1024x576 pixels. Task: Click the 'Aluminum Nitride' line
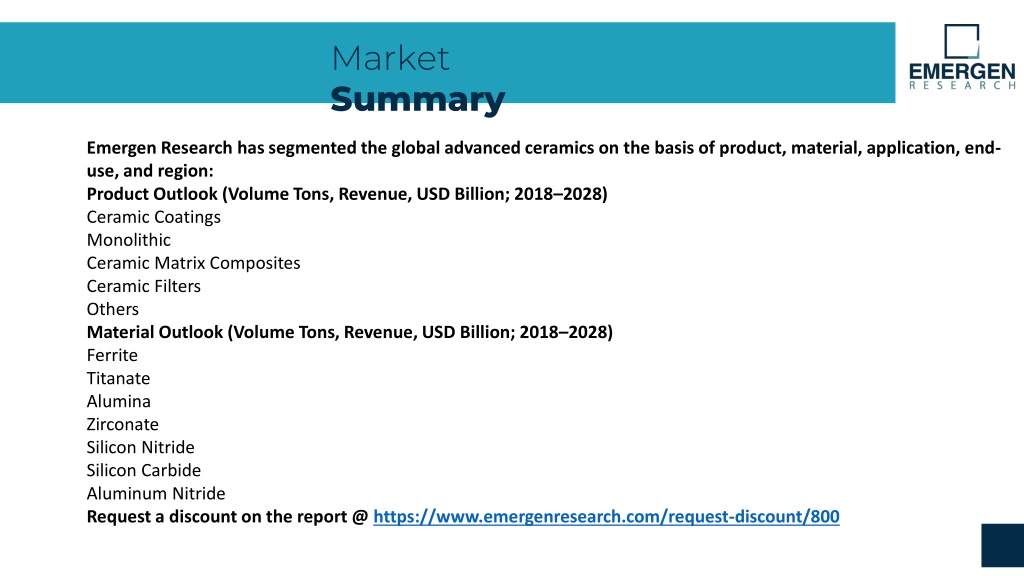(156, 494)
